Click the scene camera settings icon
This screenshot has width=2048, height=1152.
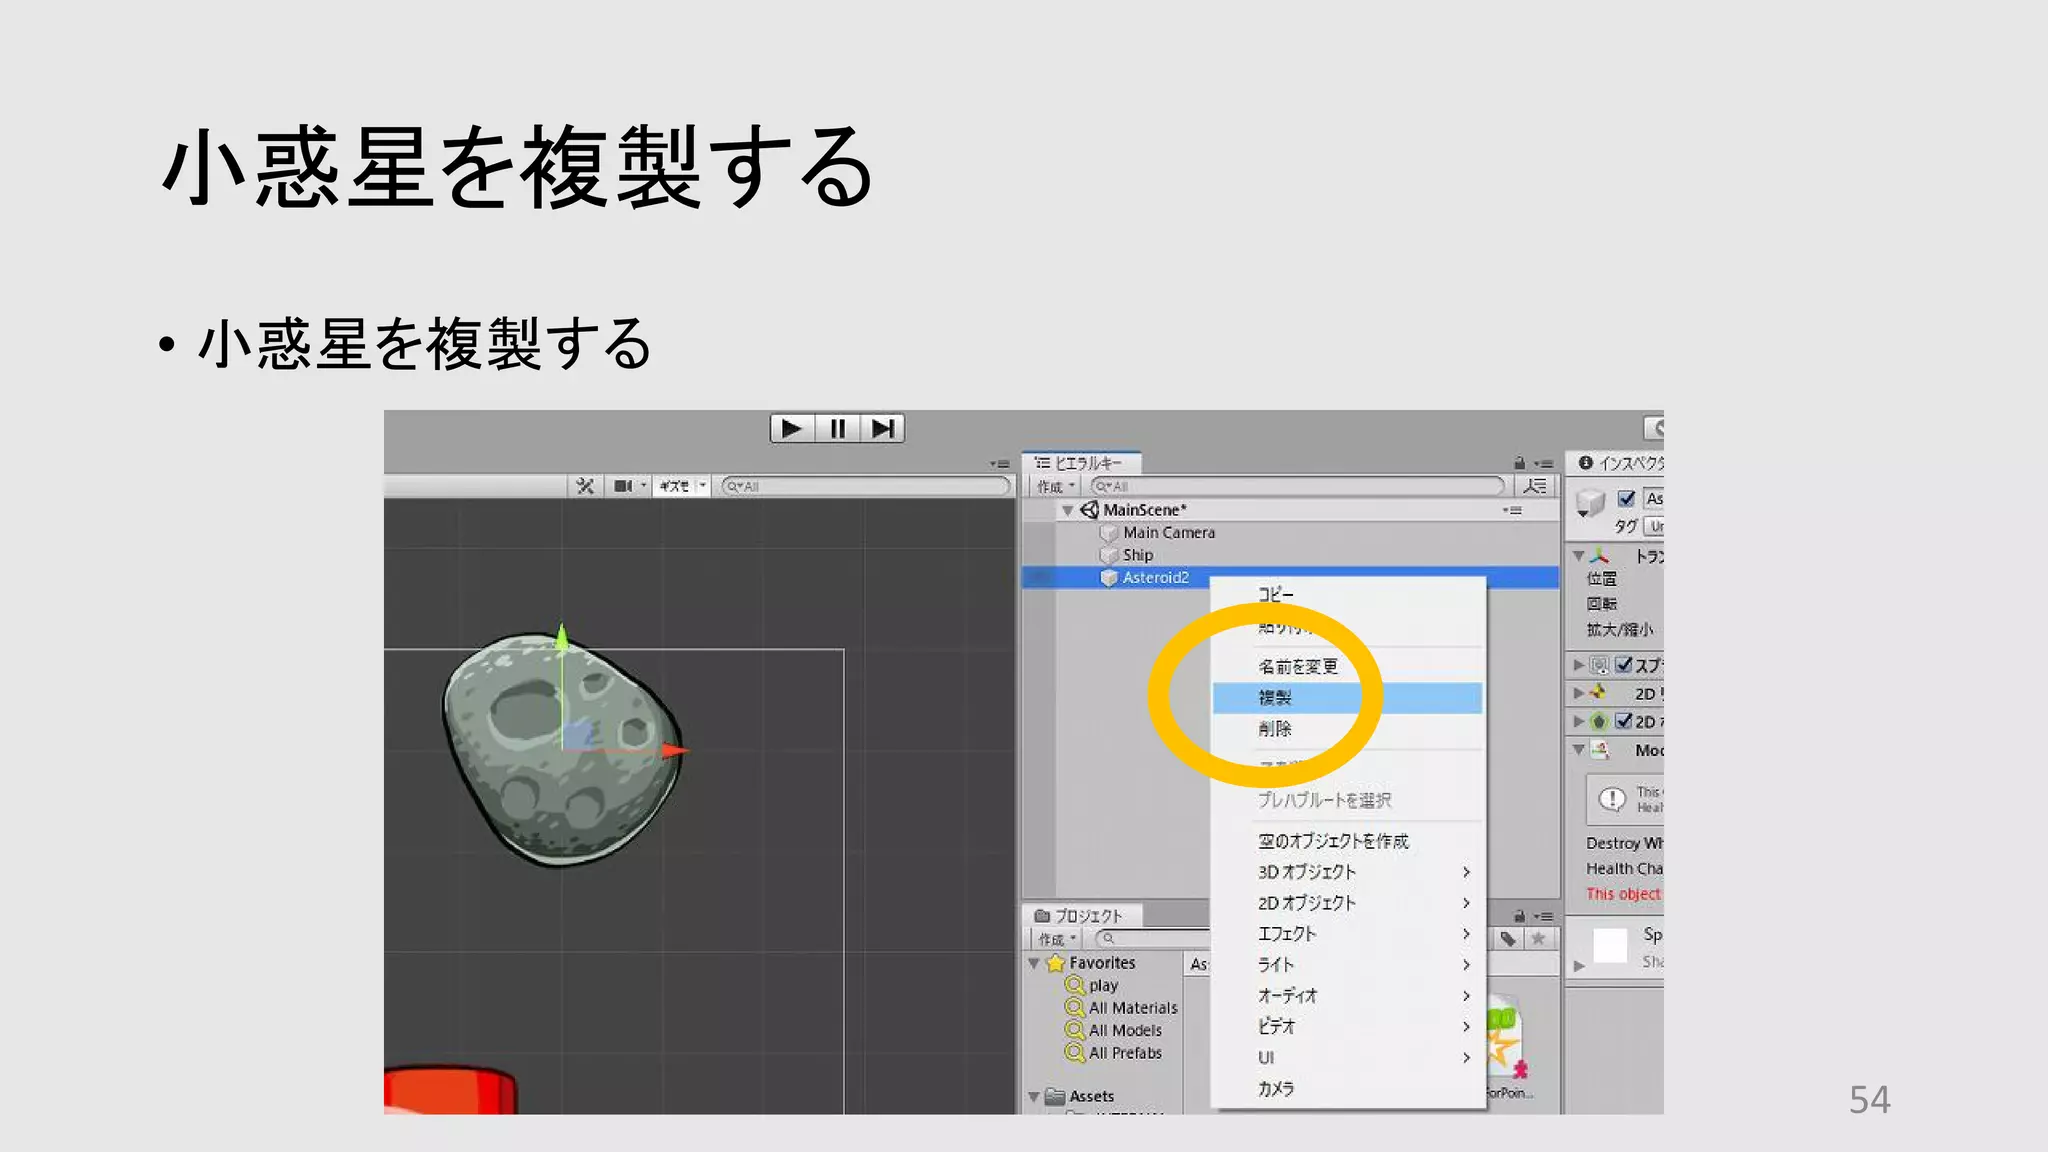point(623,486)
